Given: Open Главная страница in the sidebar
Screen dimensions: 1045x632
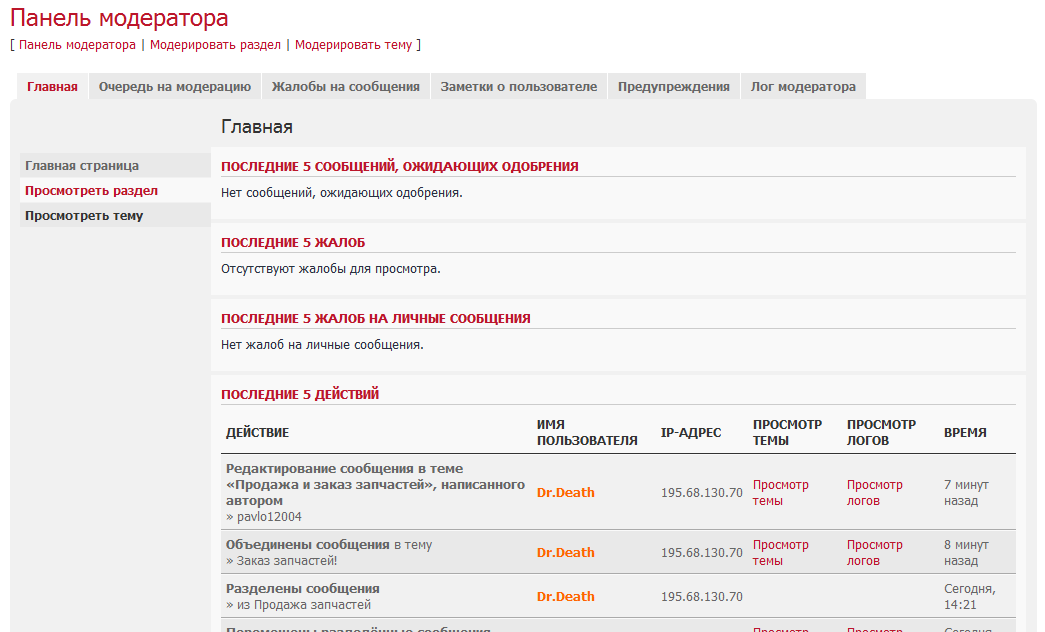Looking at the screenshot, I should pyautogui.click(x=82, y=166).
